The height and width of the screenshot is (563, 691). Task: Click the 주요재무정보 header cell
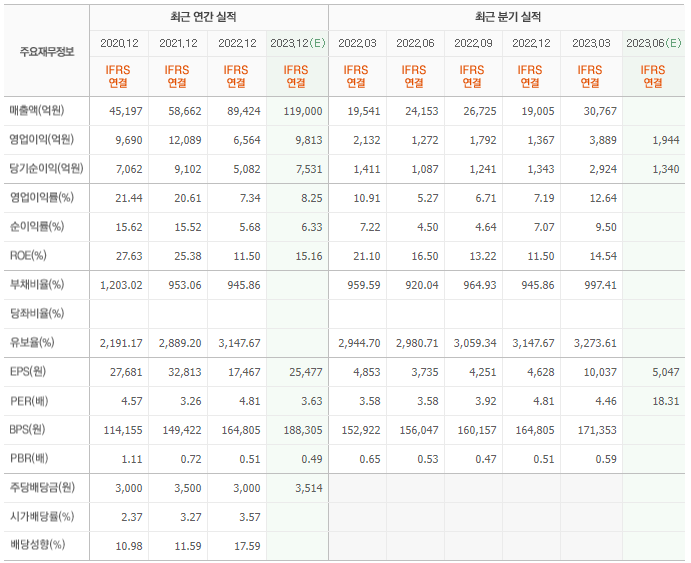tap(47, 52)
